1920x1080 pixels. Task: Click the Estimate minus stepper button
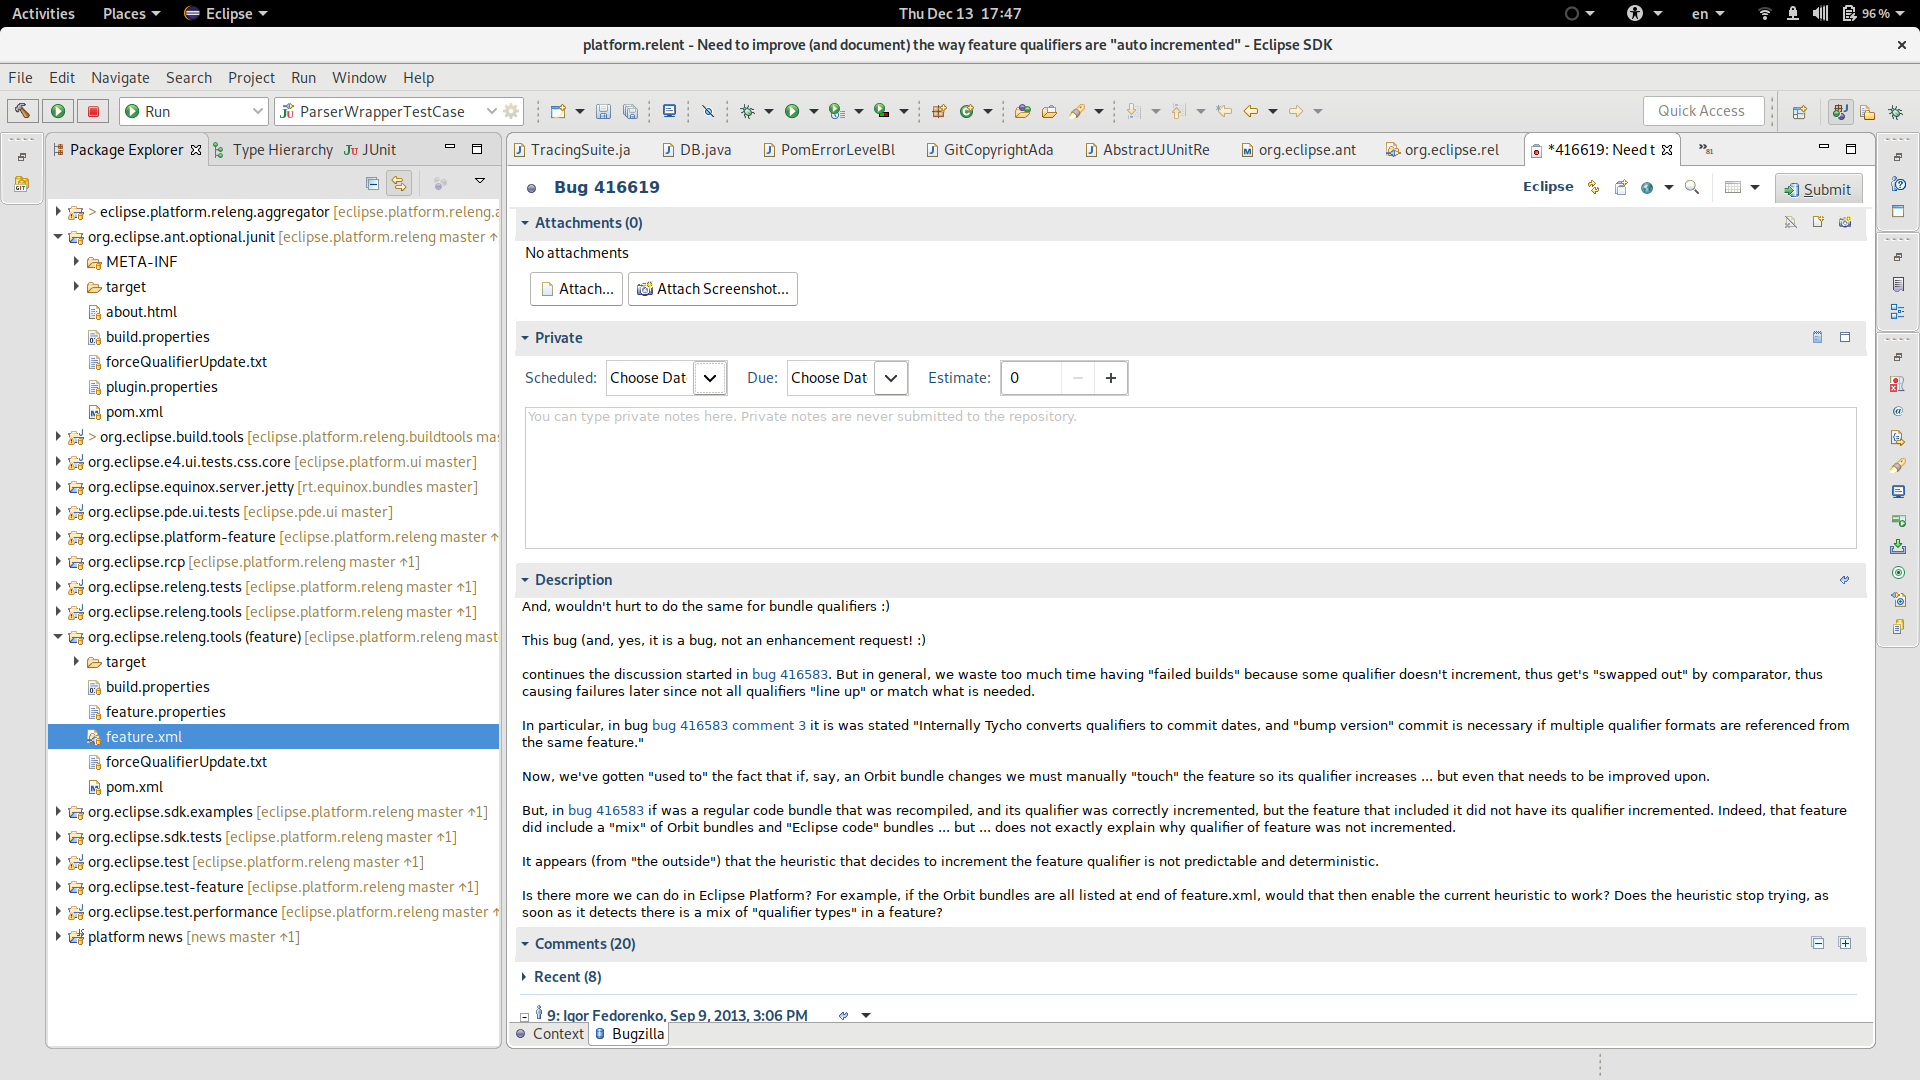pyautogui.click(x=1077, y=378)
